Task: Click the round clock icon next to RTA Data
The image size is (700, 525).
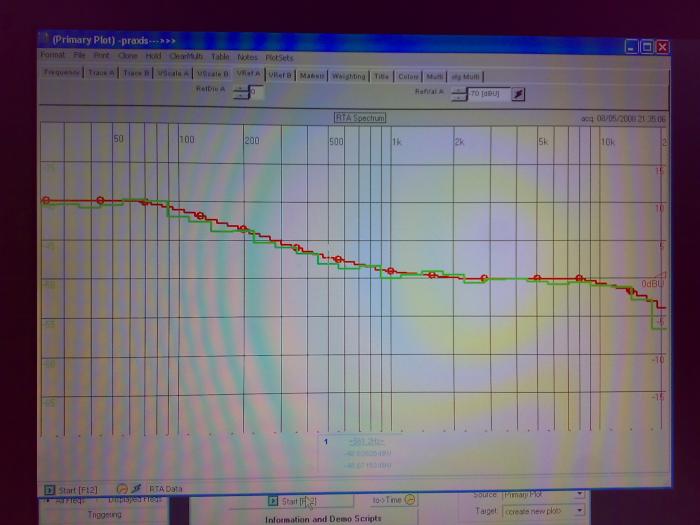Action: (x=122, y=489)
